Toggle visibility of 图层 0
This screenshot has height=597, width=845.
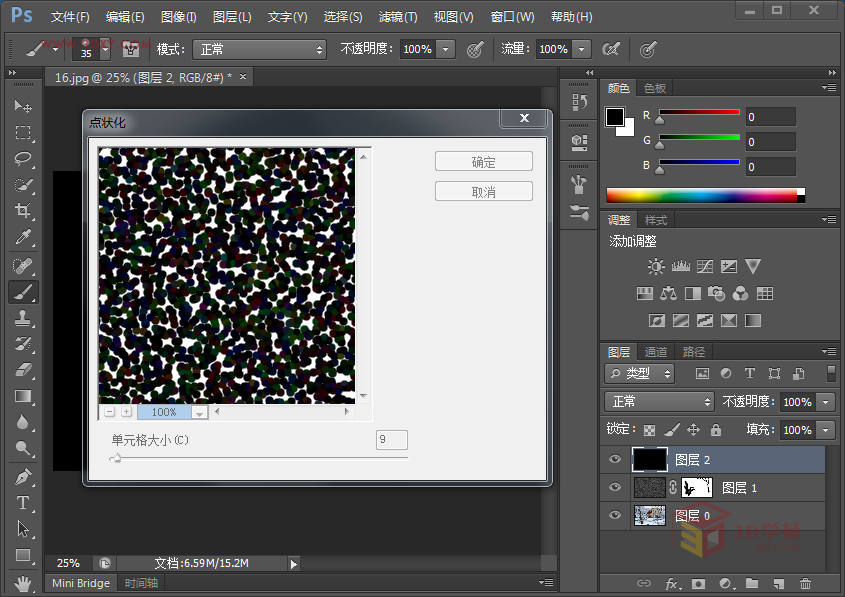pyautogui.click(x=615, y=516)
